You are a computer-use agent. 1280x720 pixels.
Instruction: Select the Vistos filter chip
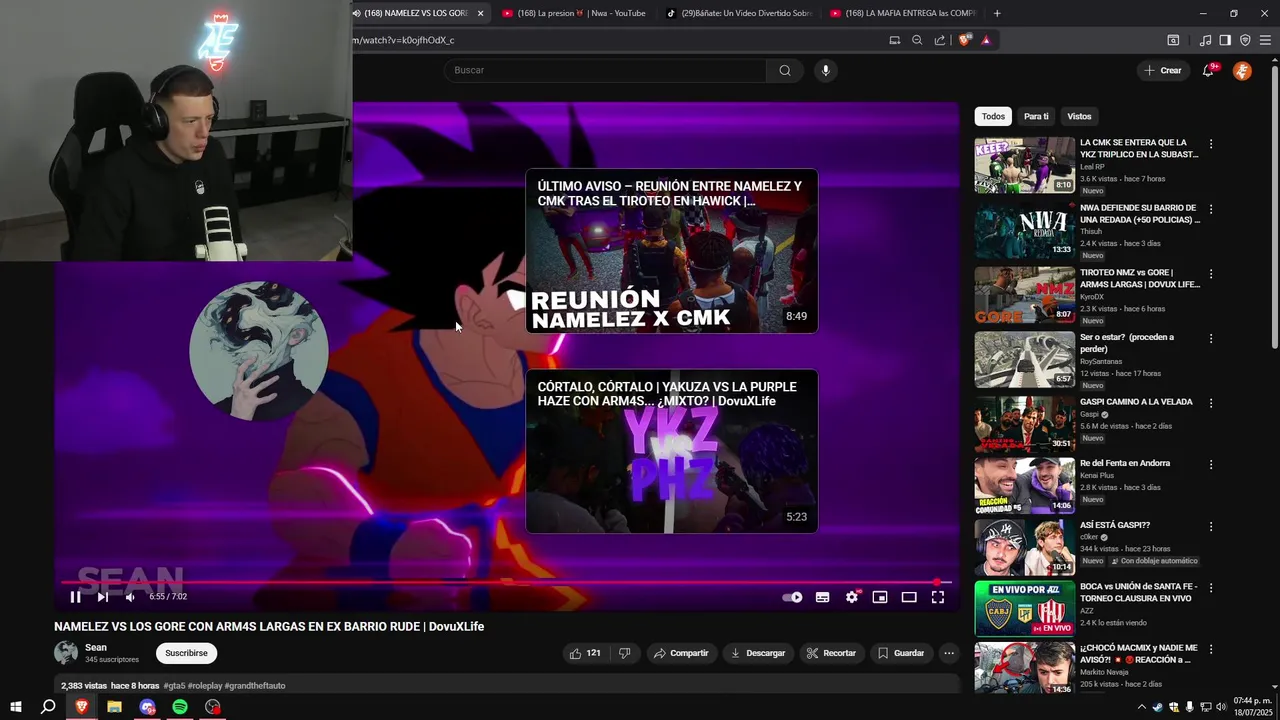point(1079,116)
